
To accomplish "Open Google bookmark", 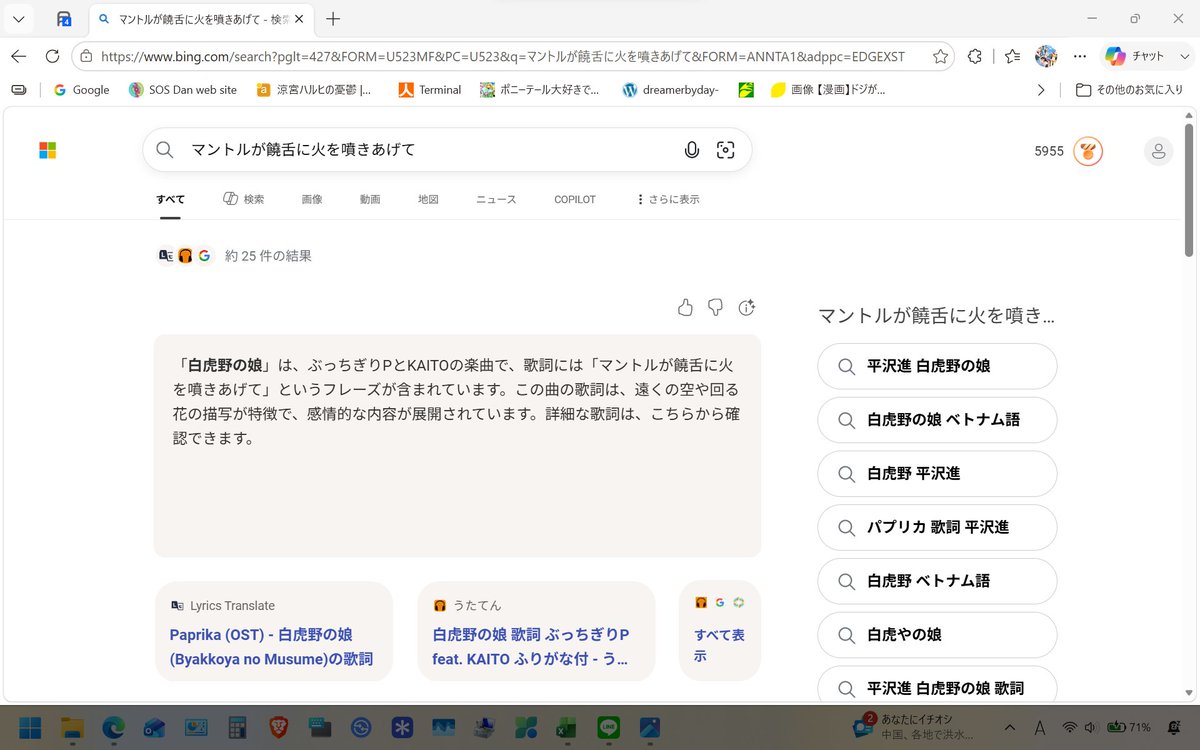I will 81,90.
